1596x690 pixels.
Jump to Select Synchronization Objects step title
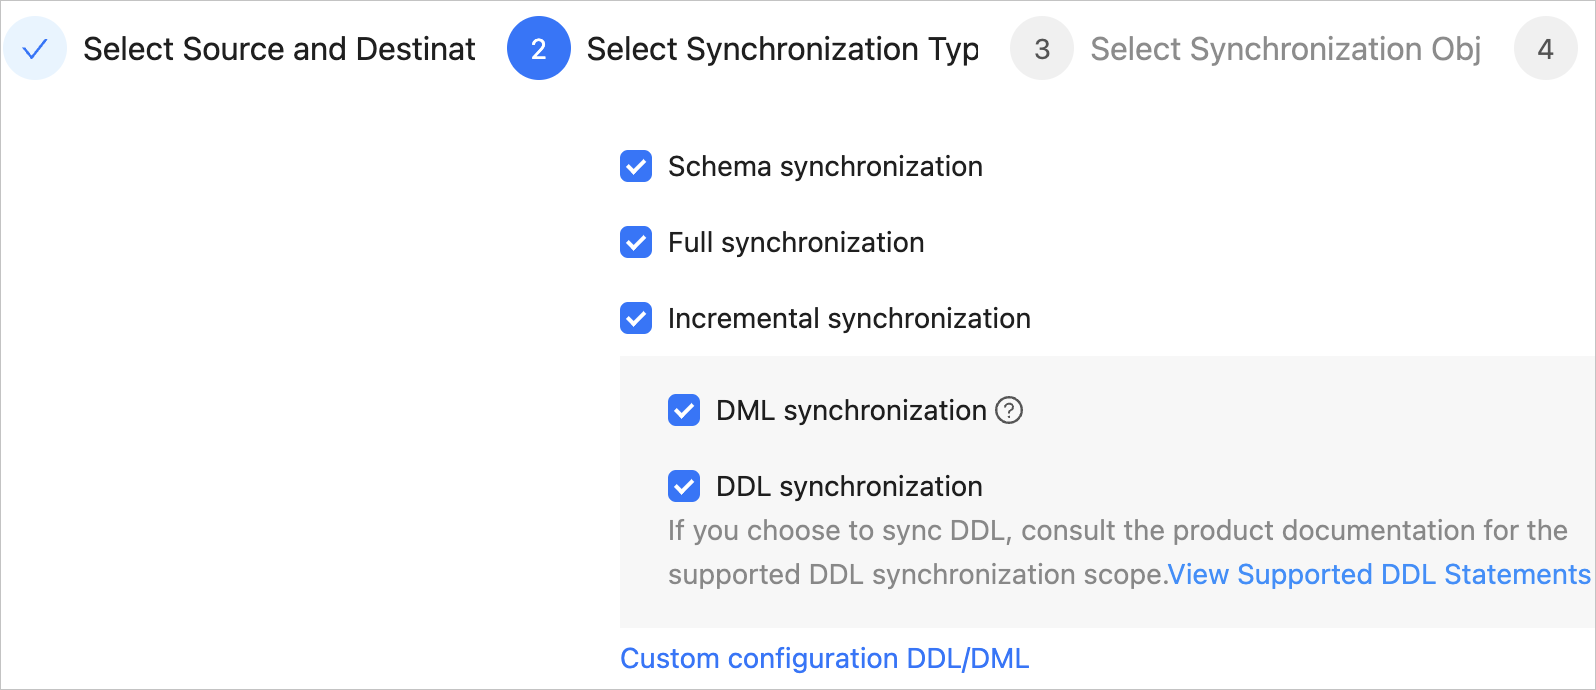(1285, 49)
